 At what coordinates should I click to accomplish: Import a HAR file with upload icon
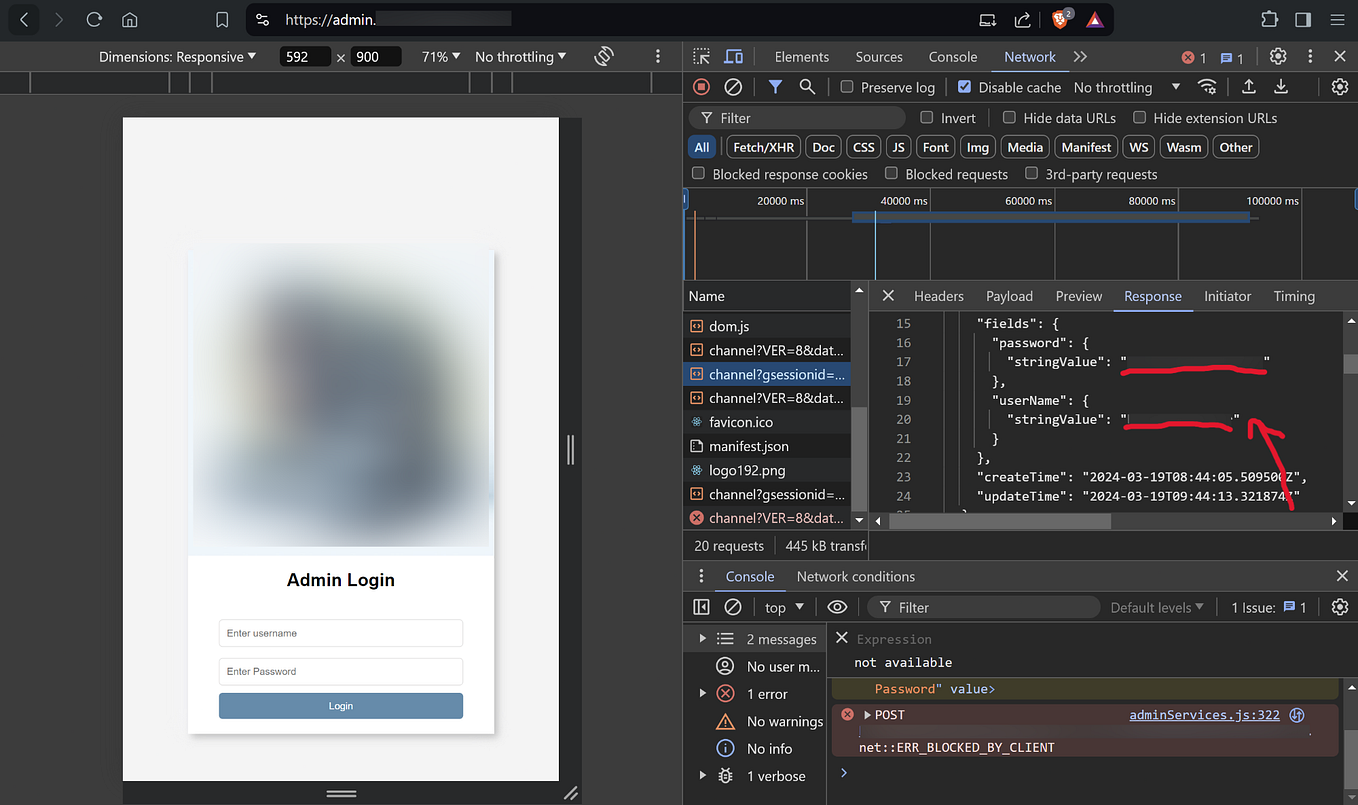tap(1249, 87)
